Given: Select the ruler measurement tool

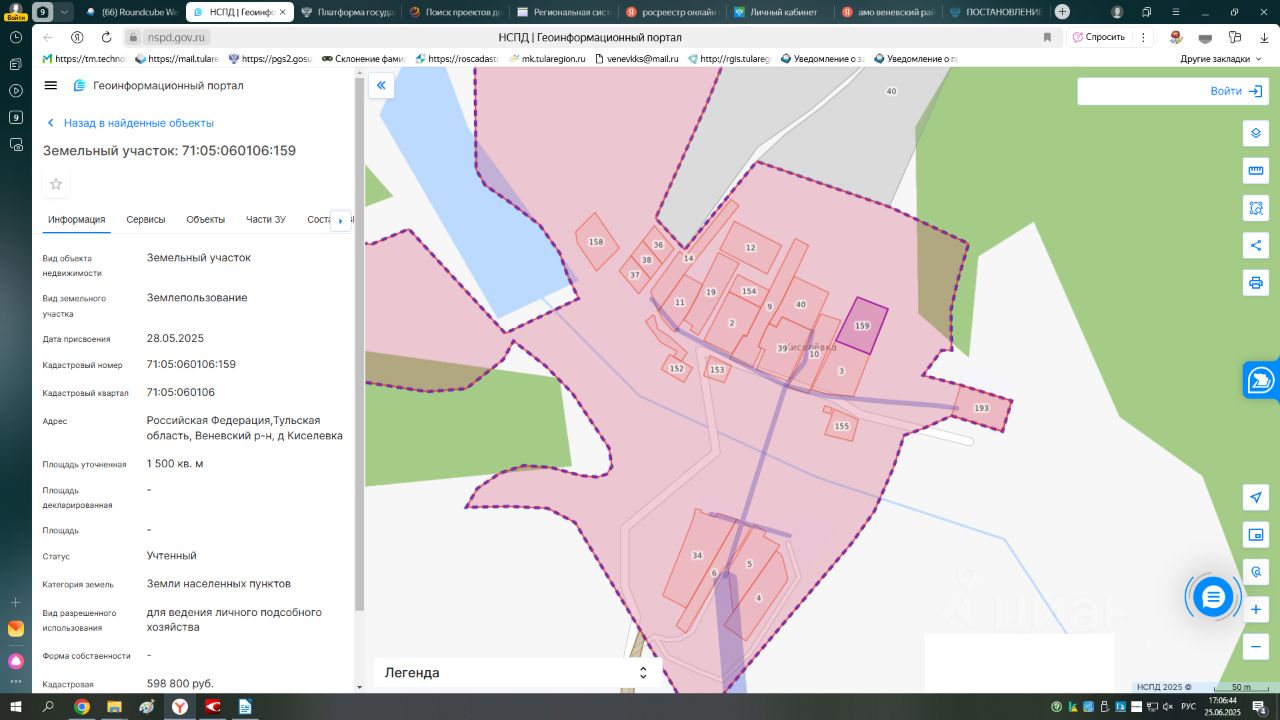Looking at the screenshot, I should 1256,171.
